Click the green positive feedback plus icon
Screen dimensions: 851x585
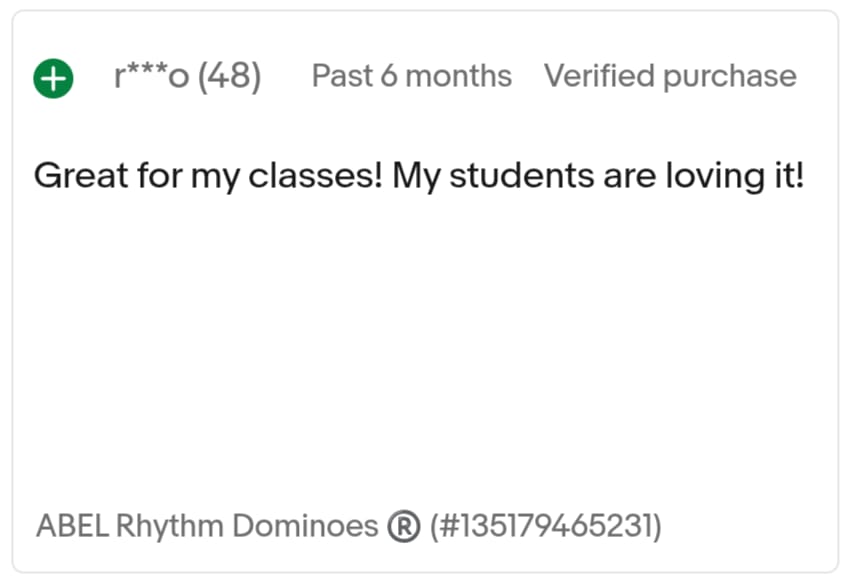coord(53,78)
